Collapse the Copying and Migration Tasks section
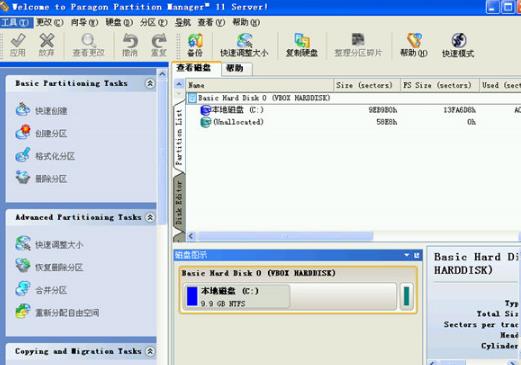The image size is (521, 365). (150, 351)
